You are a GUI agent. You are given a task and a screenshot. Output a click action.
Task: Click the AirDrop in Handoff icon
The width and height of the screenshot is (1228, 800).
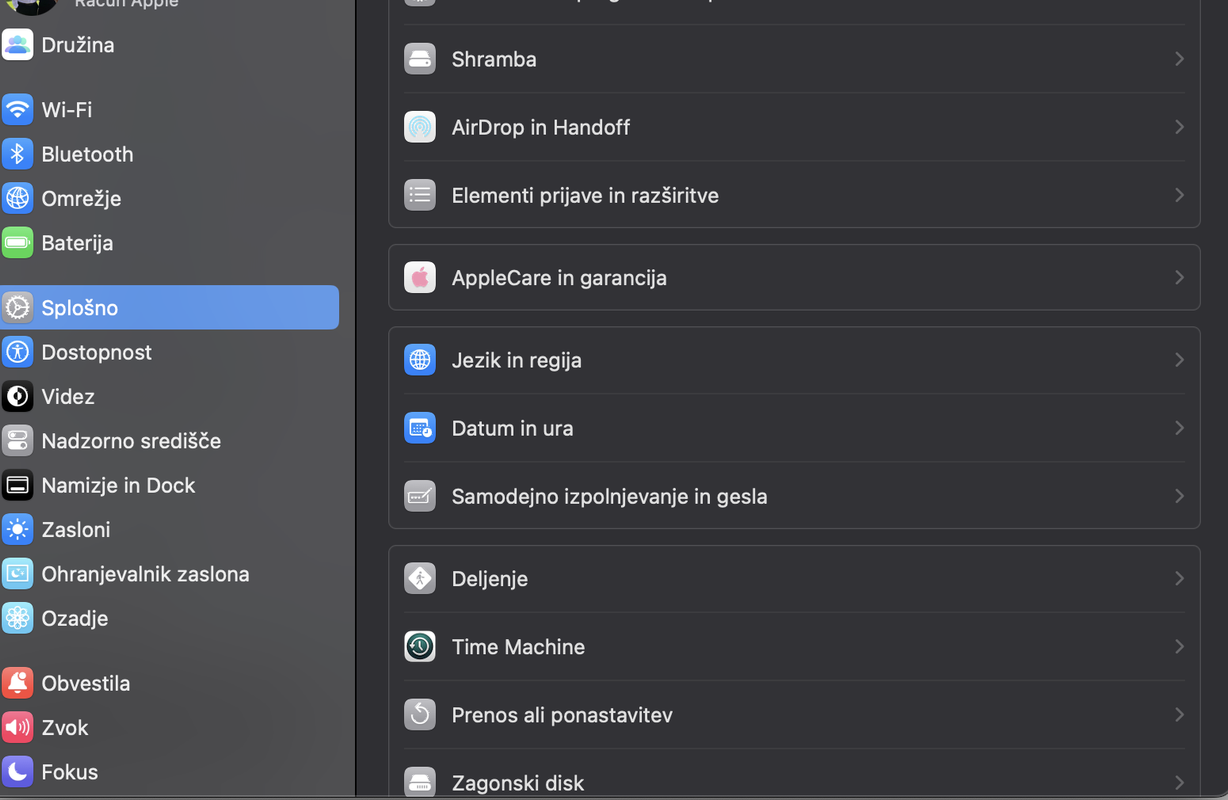(420, 127)
